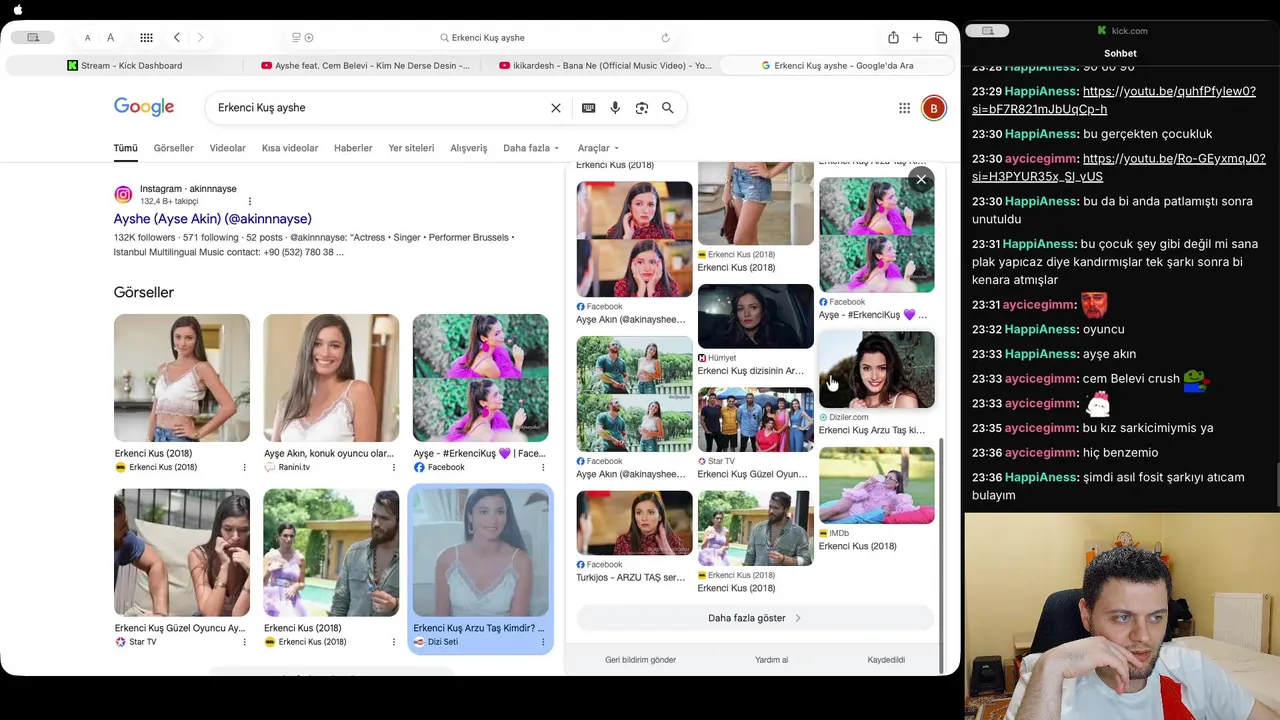Go back with the back arrow

coord(176,38)
